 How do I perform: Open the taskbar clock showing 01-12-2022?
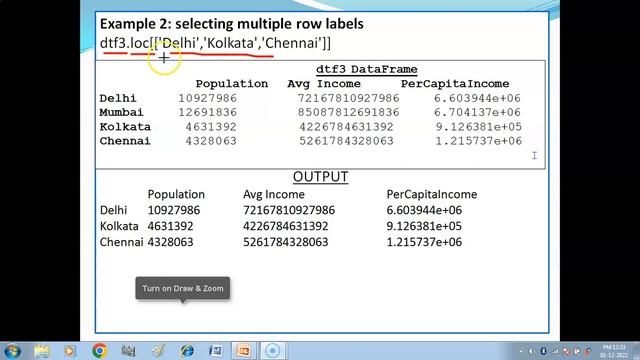pyautogui.click(x=615, y=351)
